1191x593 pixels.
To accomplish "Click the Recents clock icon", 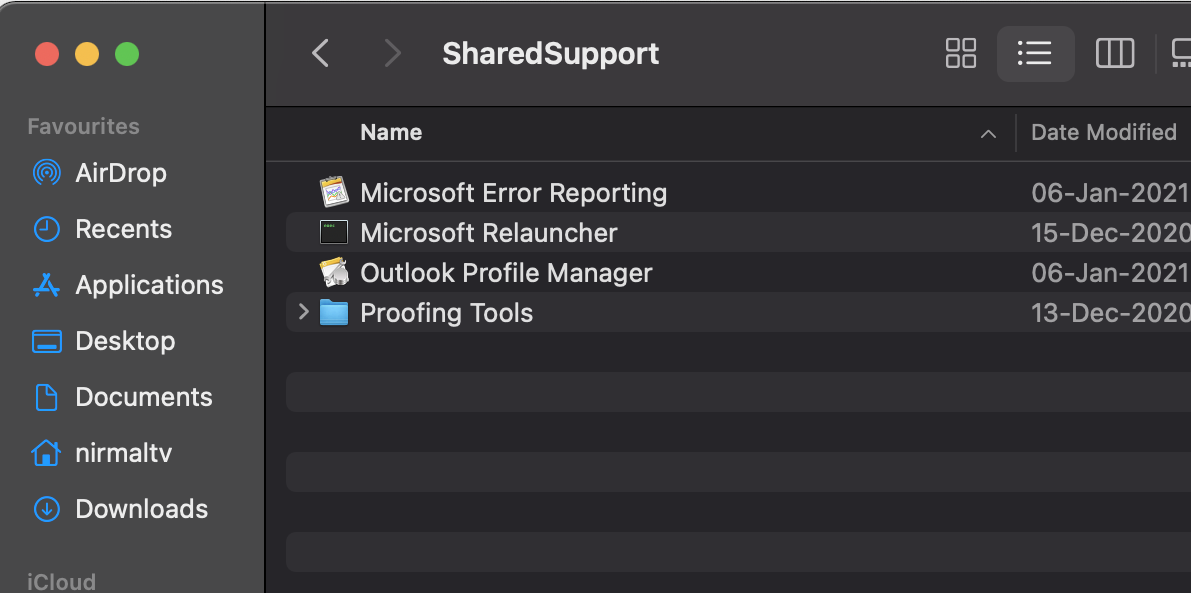I will click(x=46, y=229).
